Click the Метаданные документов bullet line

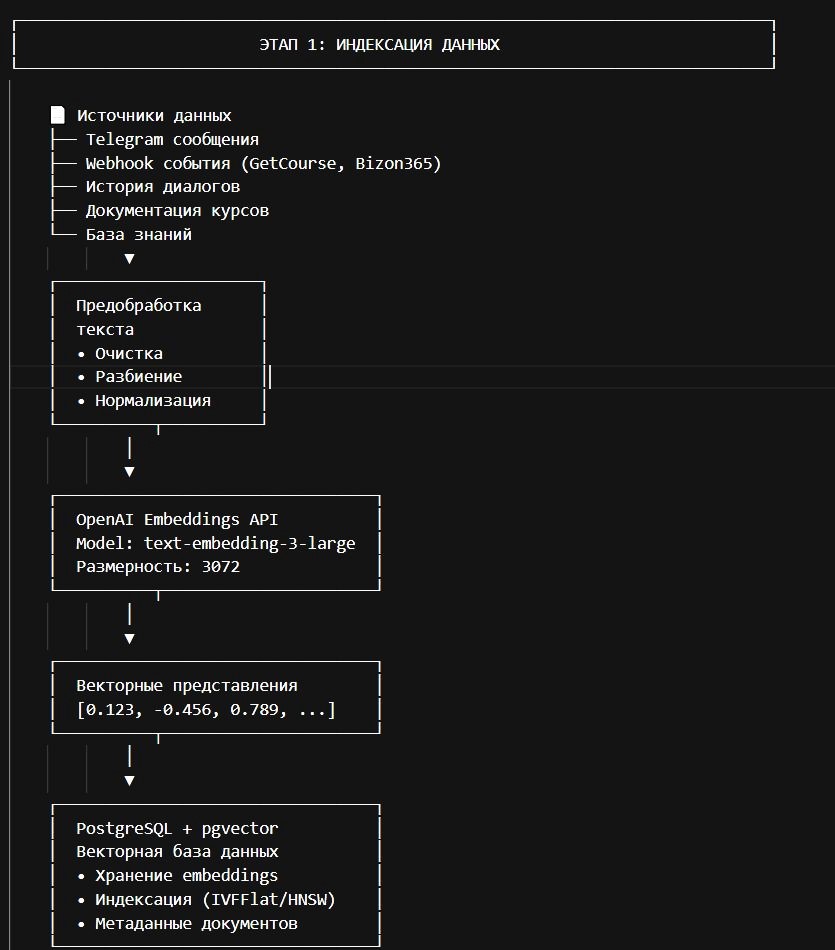pyautogui.click(x=196, y=924)
